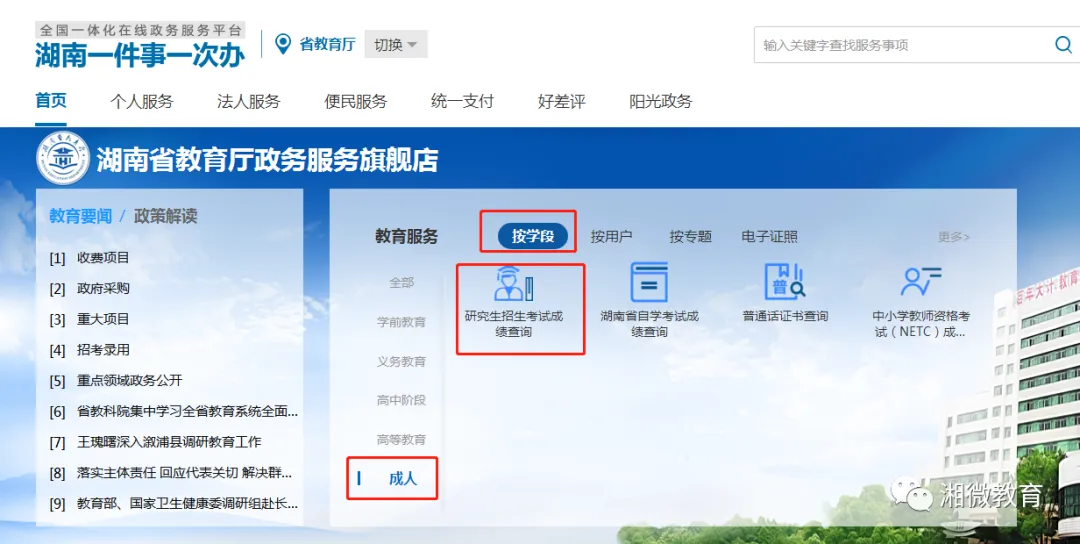Select 高中阶段 in stage sidebar

click(x=402, y=400)
